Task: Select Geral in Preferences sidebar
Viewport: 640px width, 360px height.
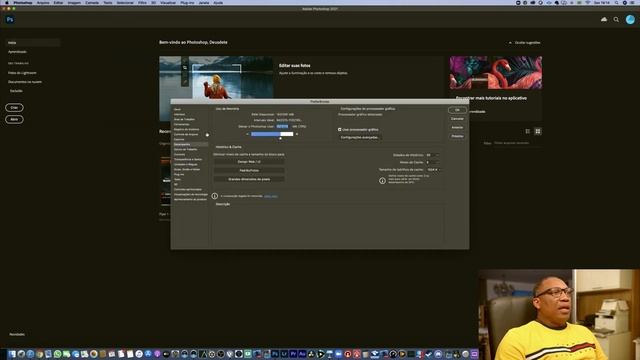Action: (177, 109)
